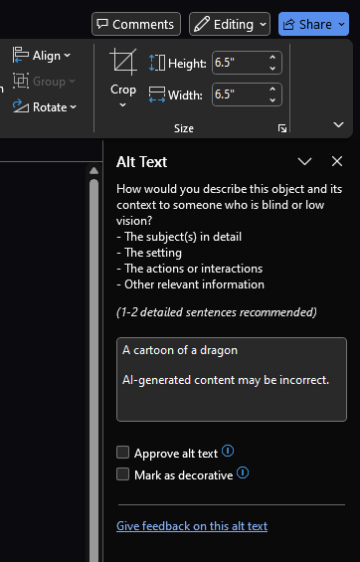Click the Width icon in Size group
Screen dimensions: 360x562
point(157,95)
